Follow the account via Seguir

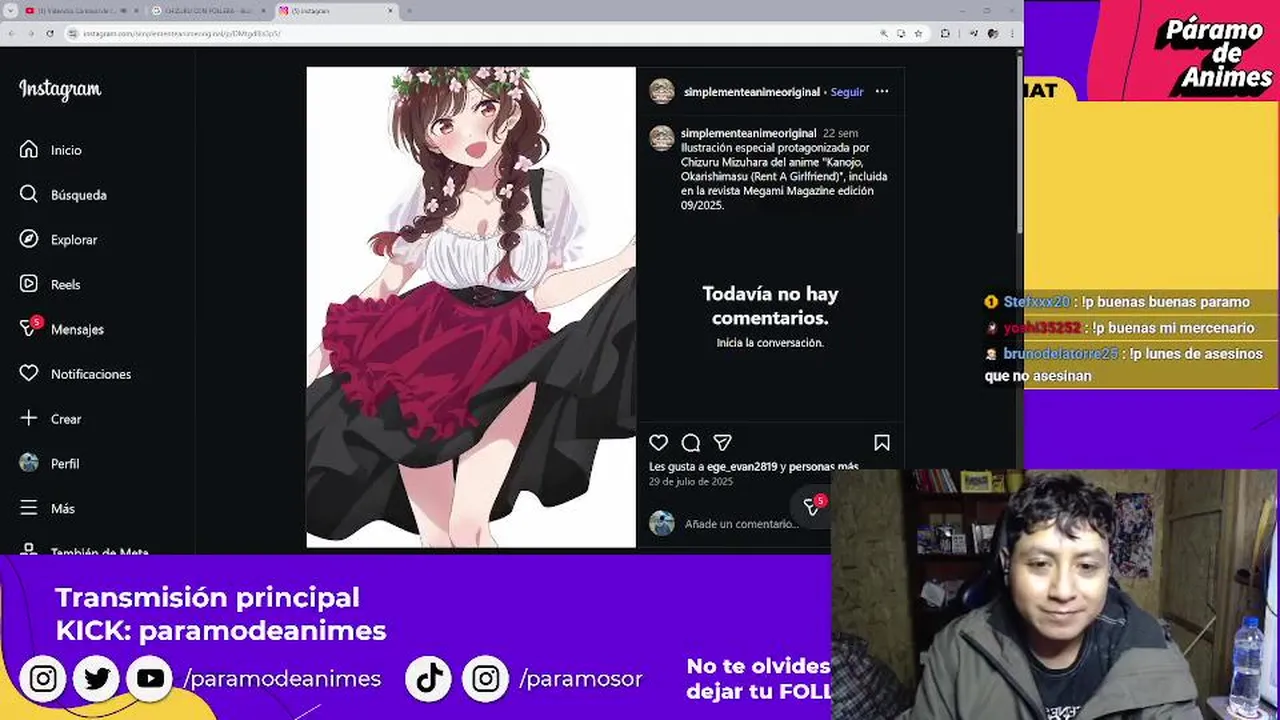click(x=847, y=92)
